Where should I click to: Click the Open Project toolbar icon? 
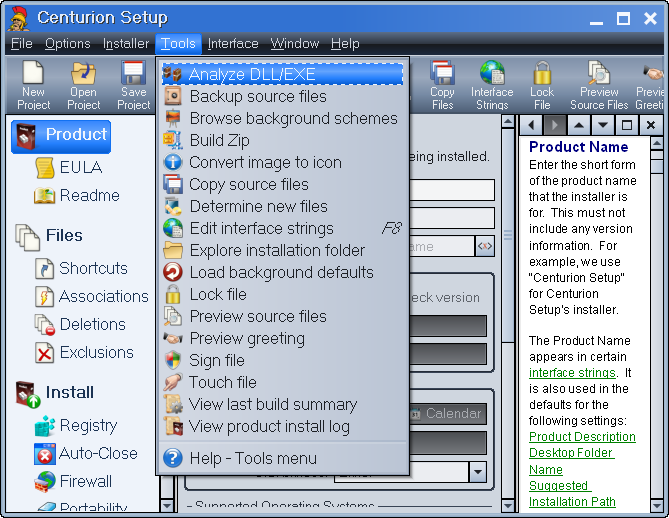click(84, 85)
